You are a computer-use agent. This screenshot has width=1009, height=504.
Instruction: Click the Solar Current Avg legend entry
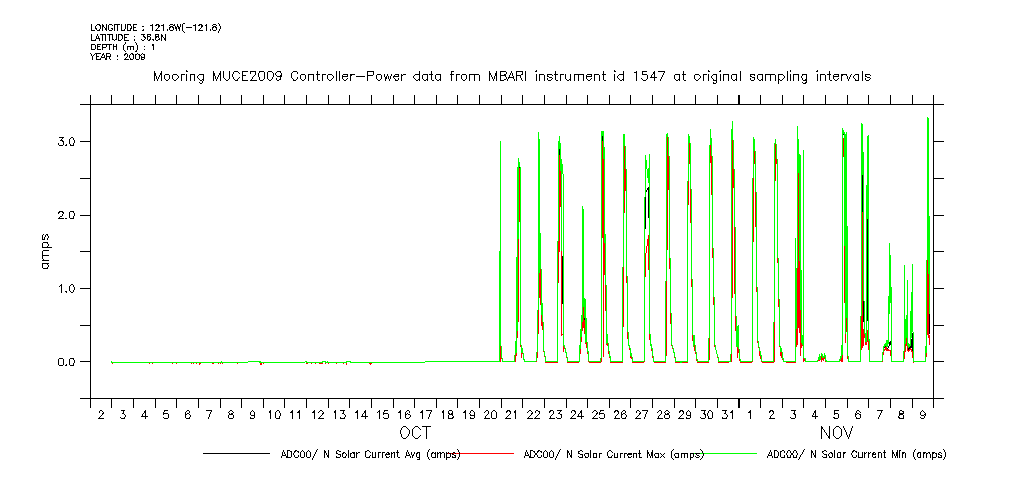click(x=370, y=454)
